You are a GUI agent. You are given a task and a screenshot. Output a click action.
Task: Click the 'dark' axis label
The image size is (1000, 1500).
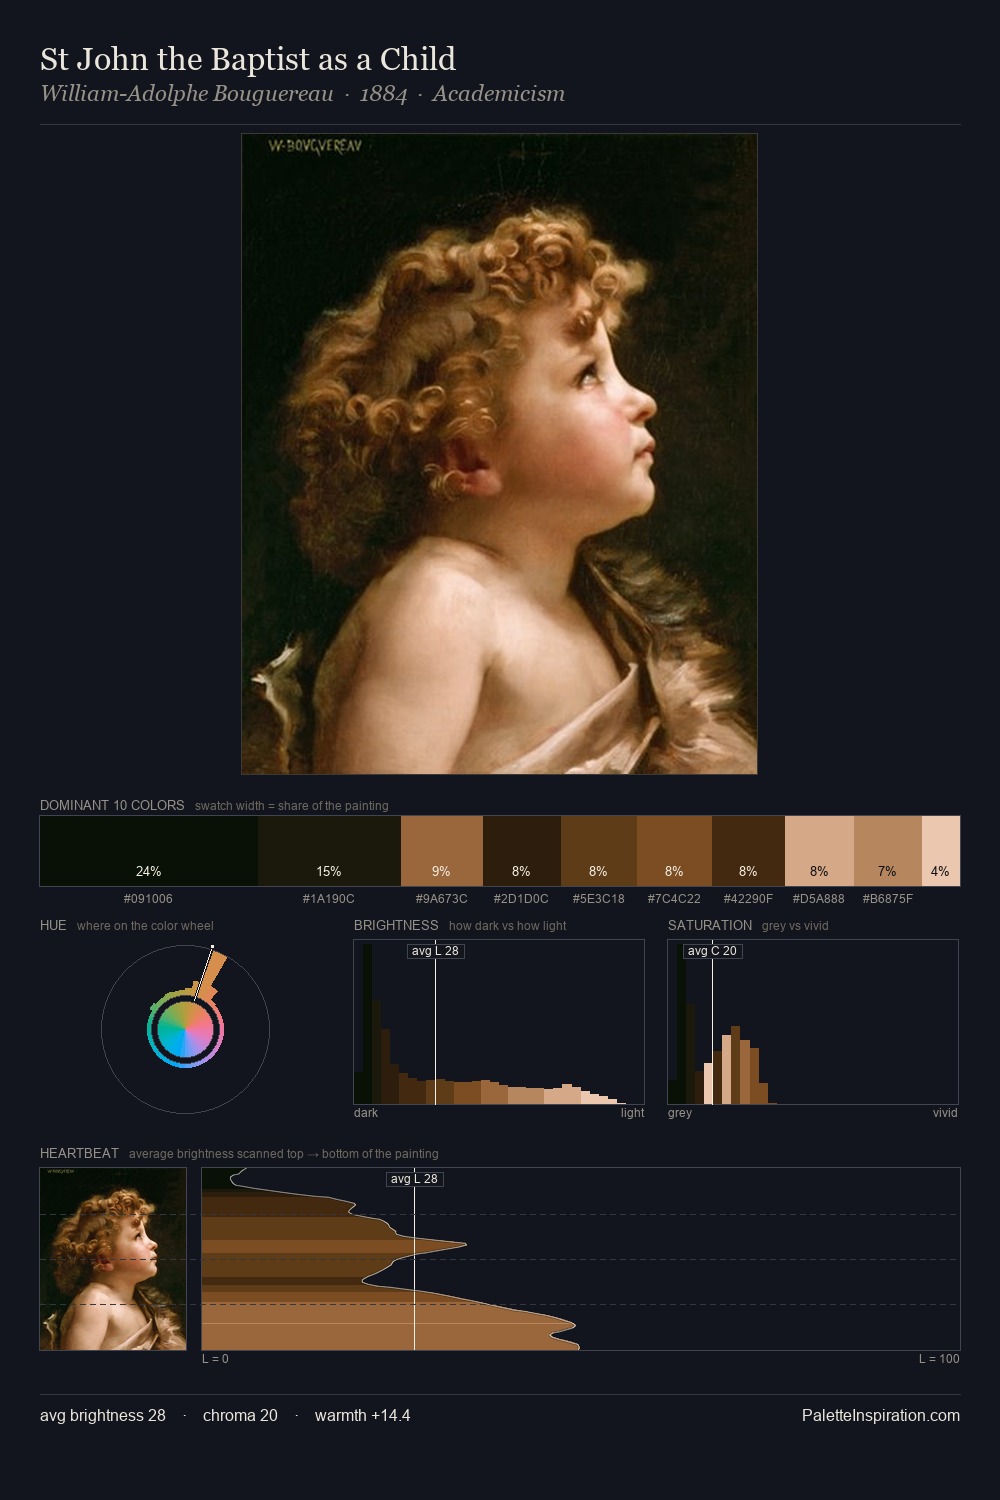[366, 1113]
